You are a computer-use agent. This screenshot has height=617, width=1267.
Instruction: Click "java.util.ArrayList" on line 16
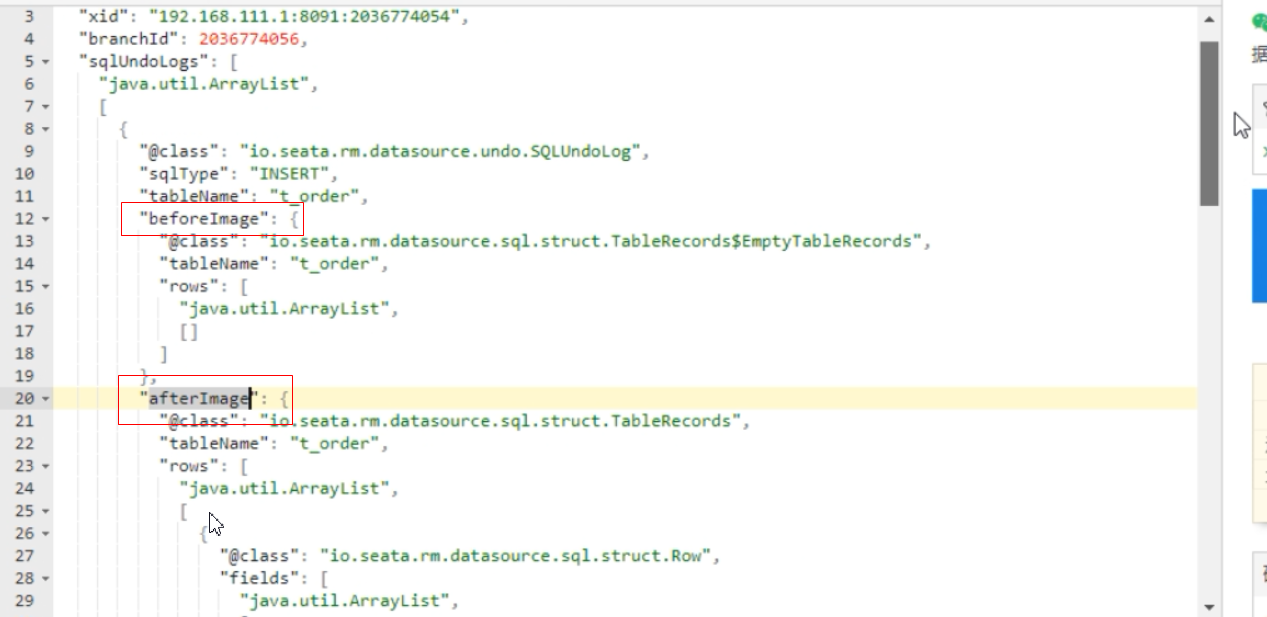click(284, 309)
